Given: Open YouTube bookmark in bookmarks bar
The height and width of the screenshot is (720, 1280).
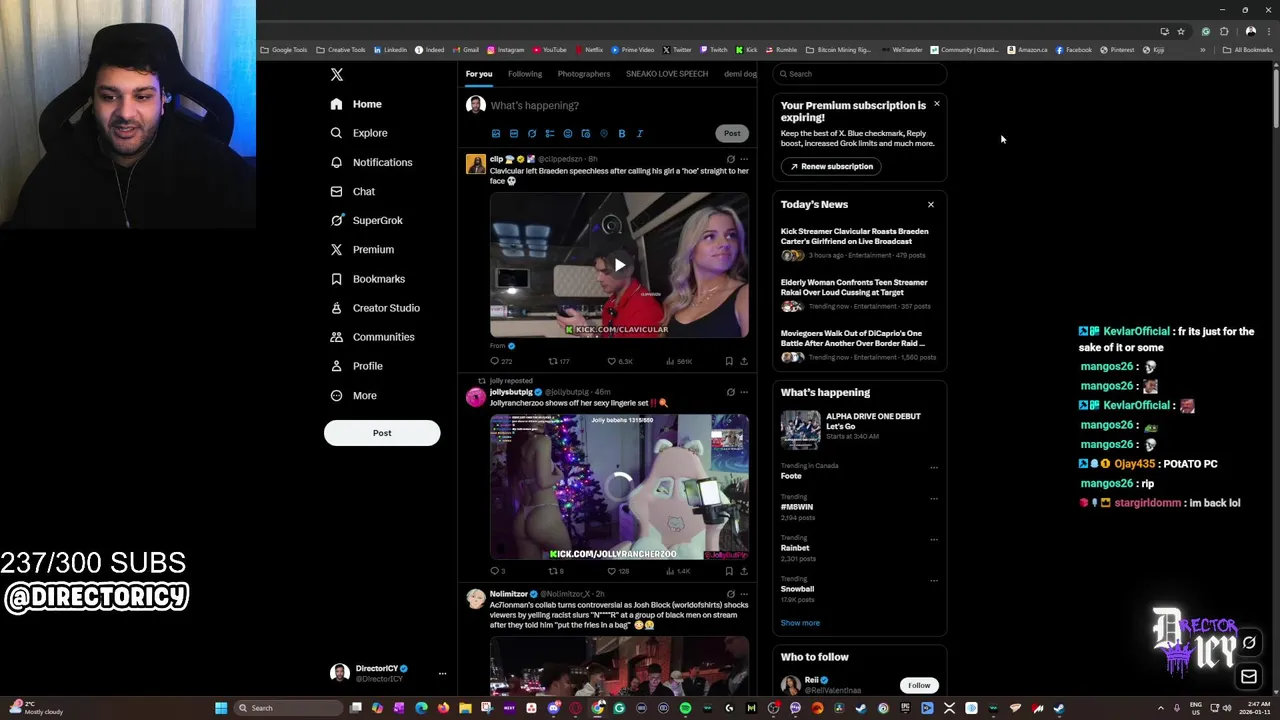Looking at the screenshot, I should pos(550,50).
